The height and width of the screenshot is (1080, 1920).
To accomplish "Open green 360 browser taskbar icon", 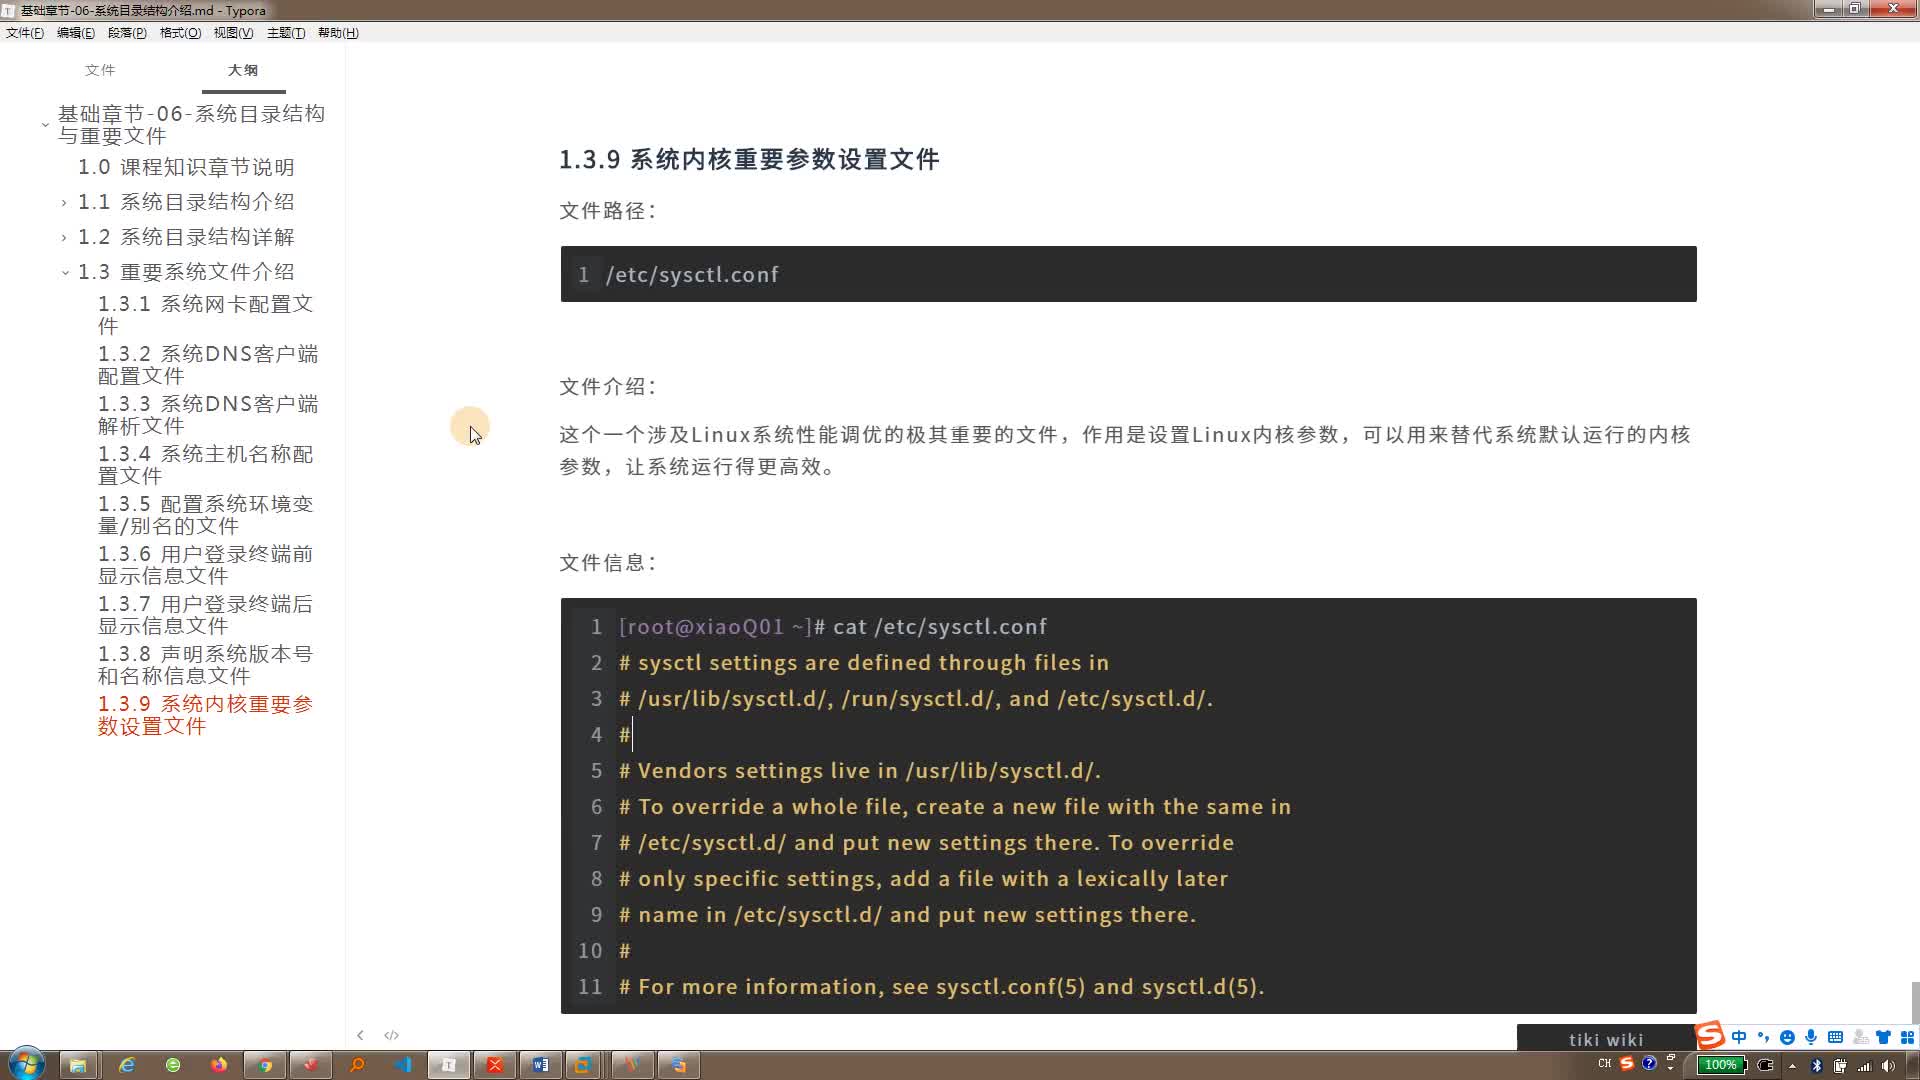I will click(173, 1065).
